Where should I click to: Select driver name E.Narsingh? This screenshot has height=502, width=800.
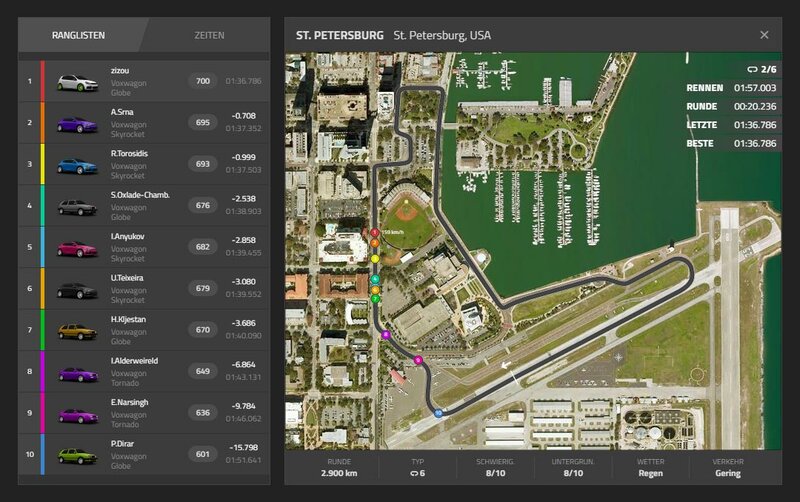click(130, 402)
